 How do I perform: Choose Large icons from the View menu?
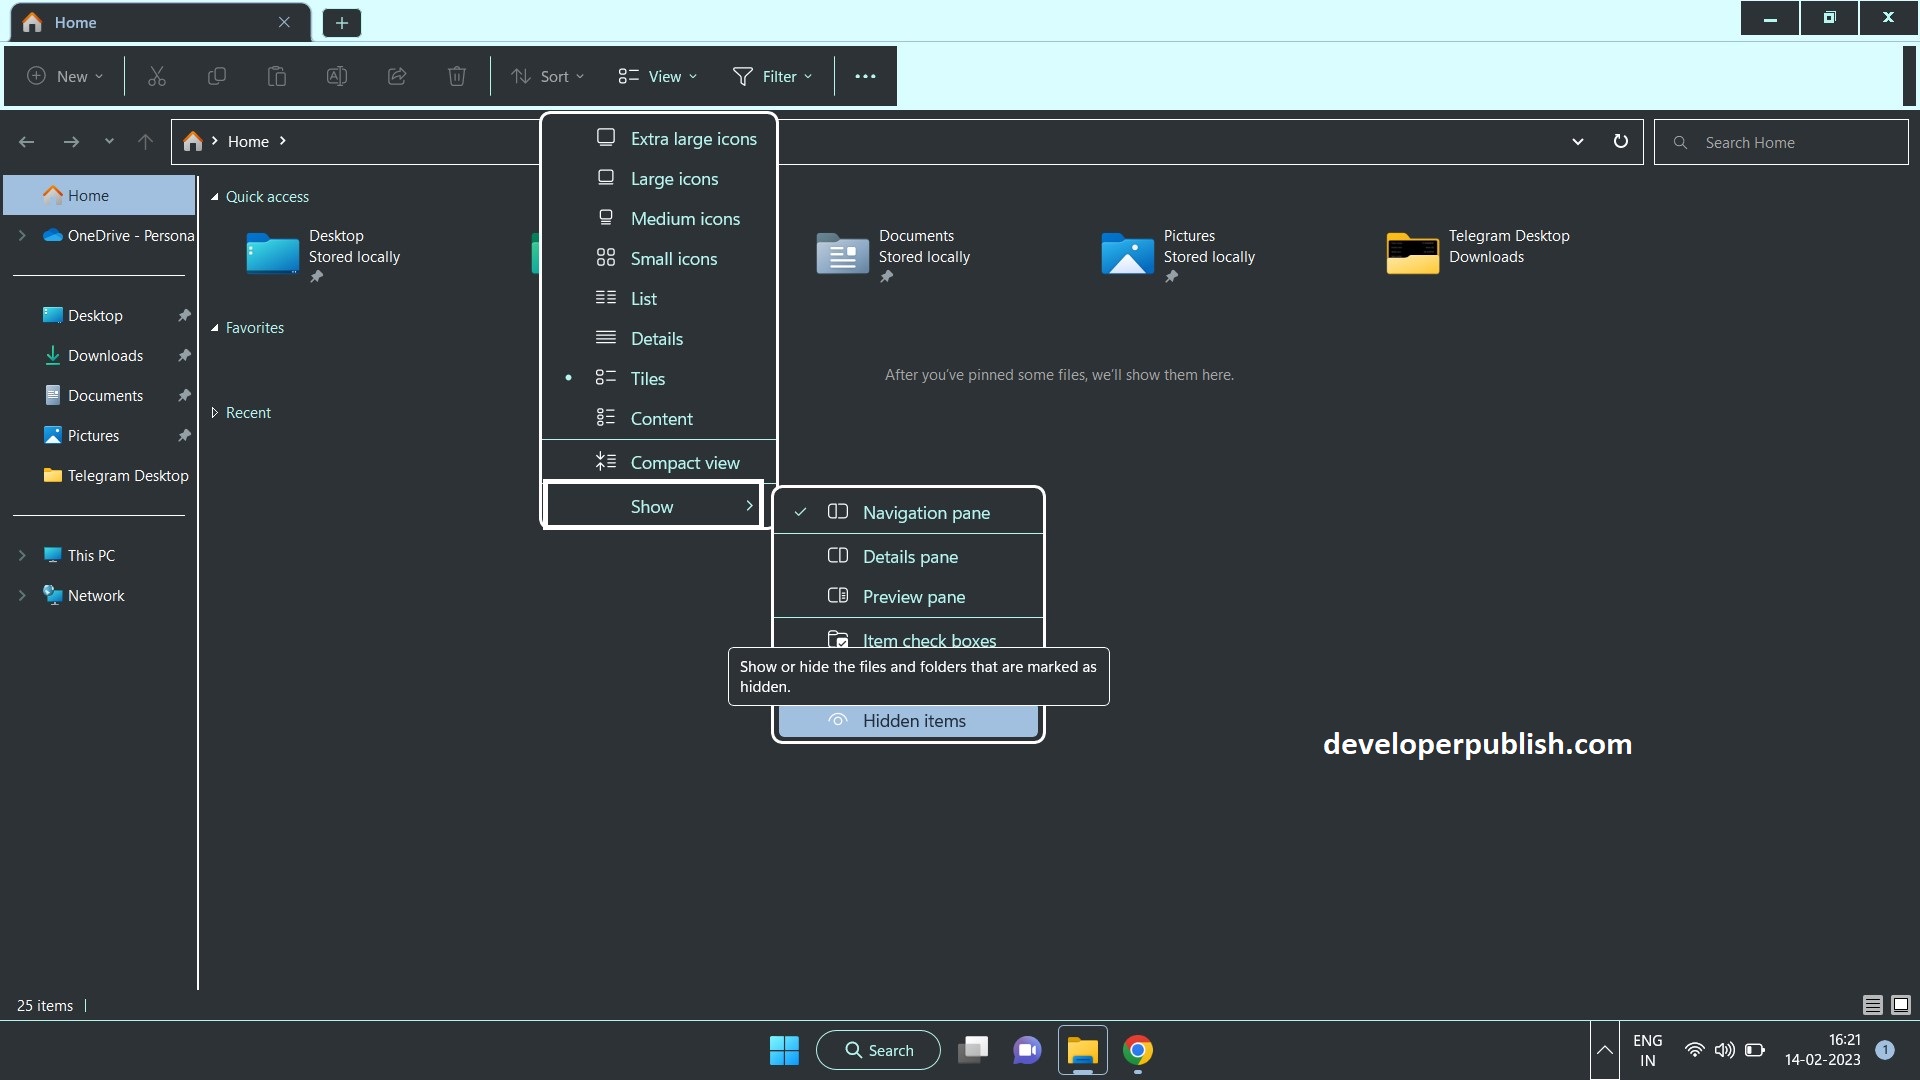673,179
